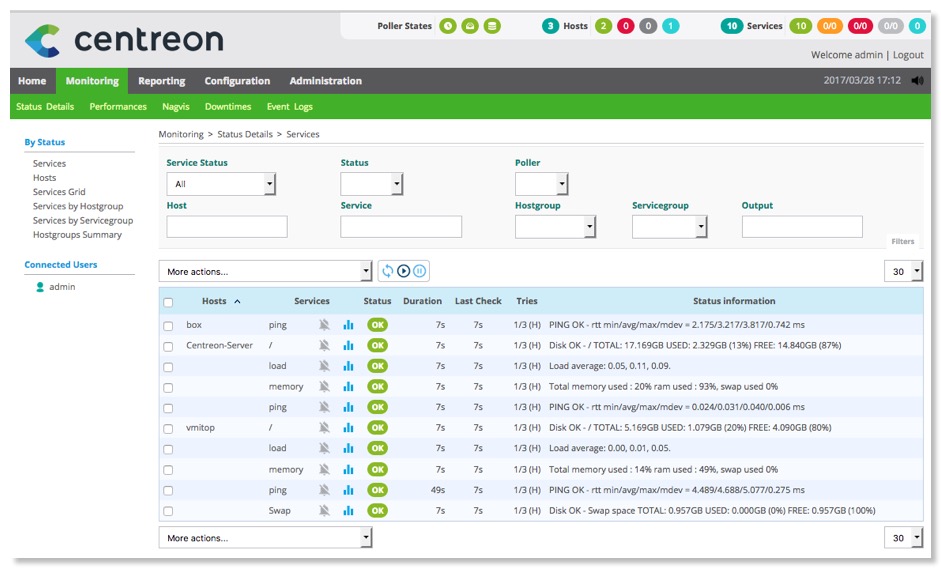Viewport: 941px width, 568px height.
Task: Open the graph icon for box ping
Action: tap(349, 325)
